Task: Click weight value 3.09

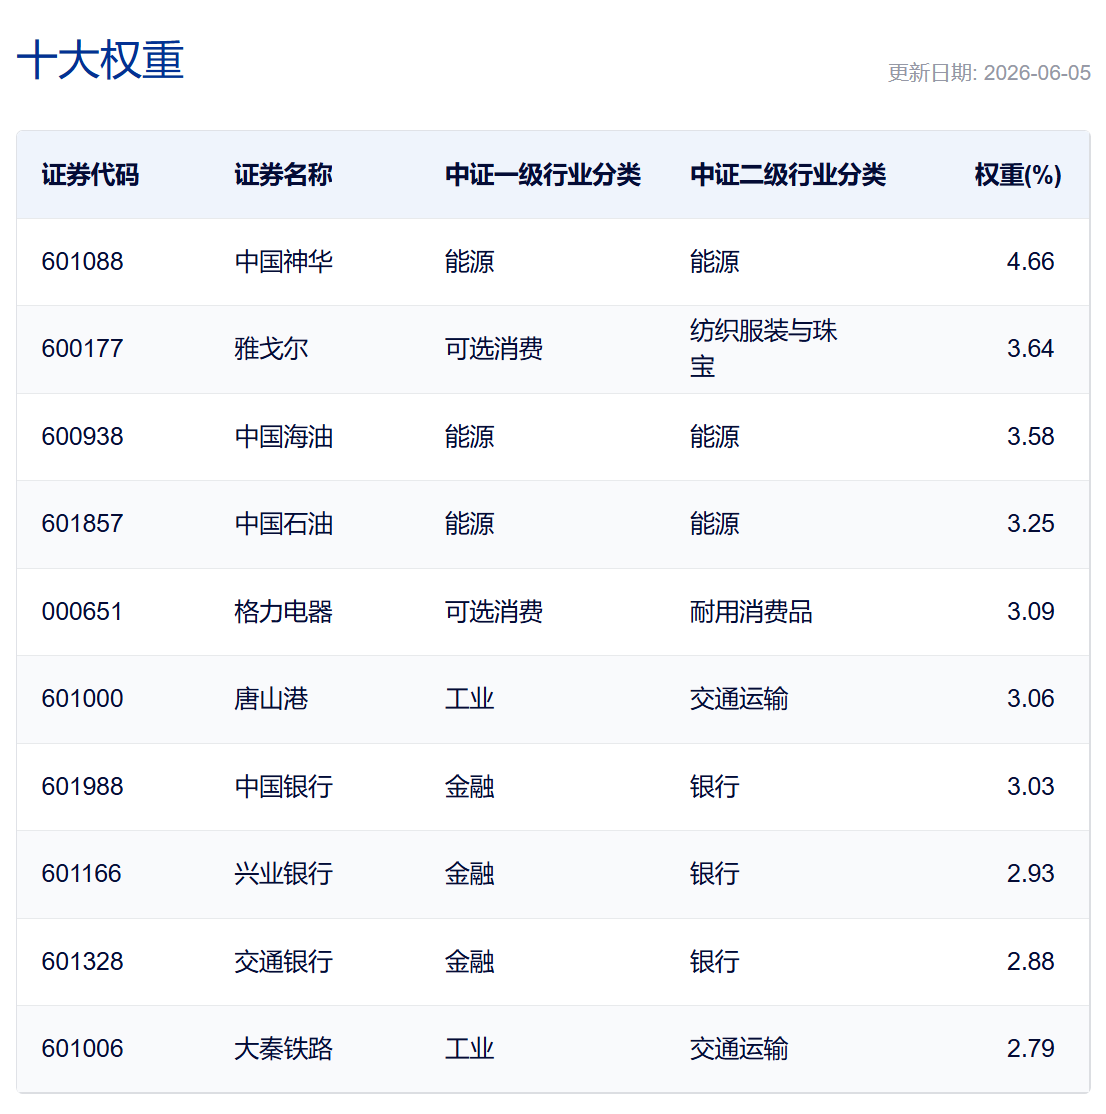Action: 1031,612
